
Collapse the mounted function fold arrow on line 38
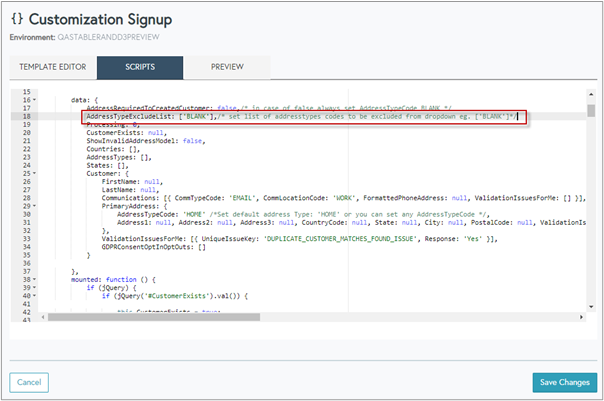pos(34,279)
